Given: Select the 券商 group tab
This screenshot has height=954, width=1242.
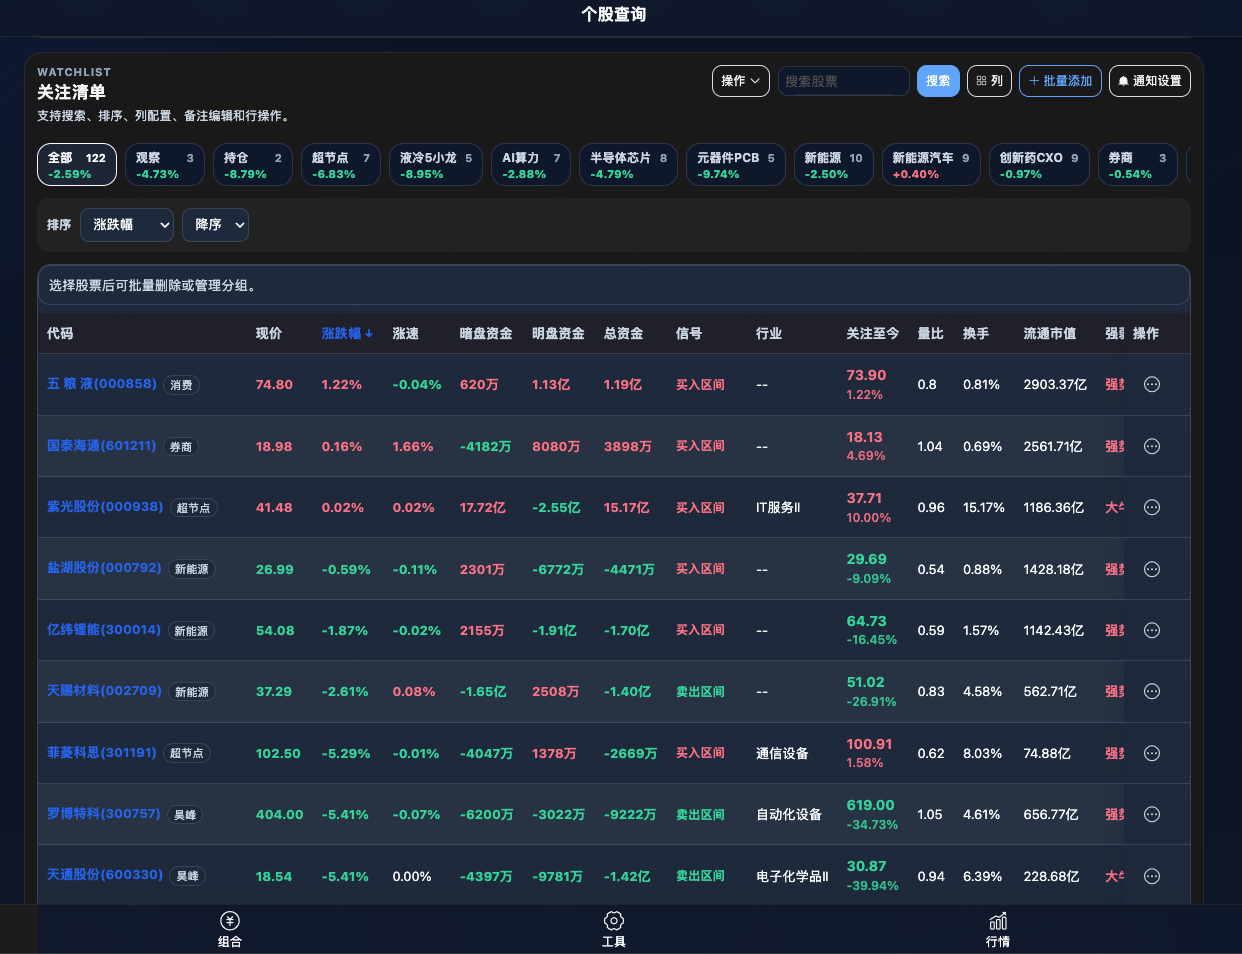Looking at the screenshot, I should click(x=1137, y=165).
